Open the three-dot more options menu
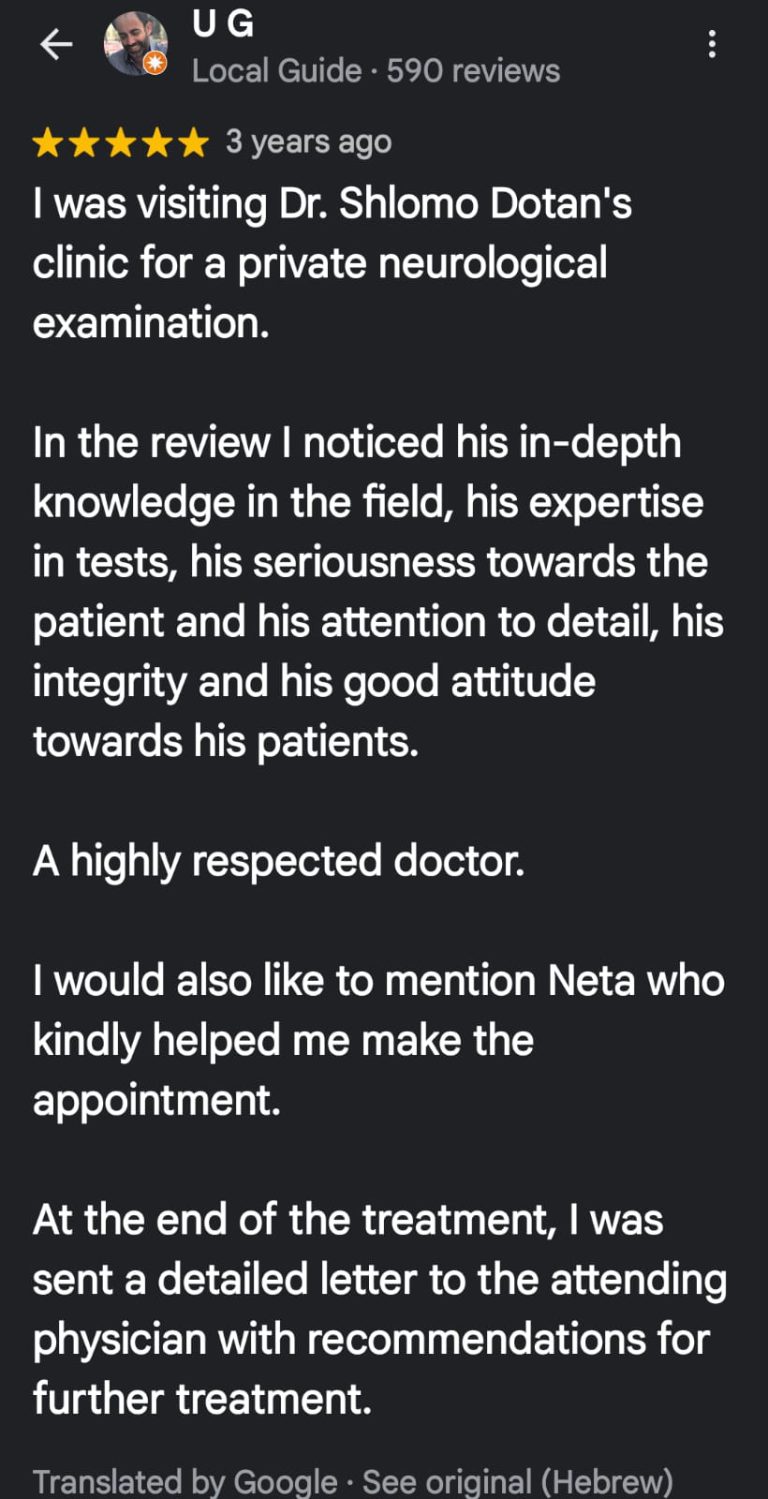The height and width of the screenshot is (1499, 768). (711, 45)
